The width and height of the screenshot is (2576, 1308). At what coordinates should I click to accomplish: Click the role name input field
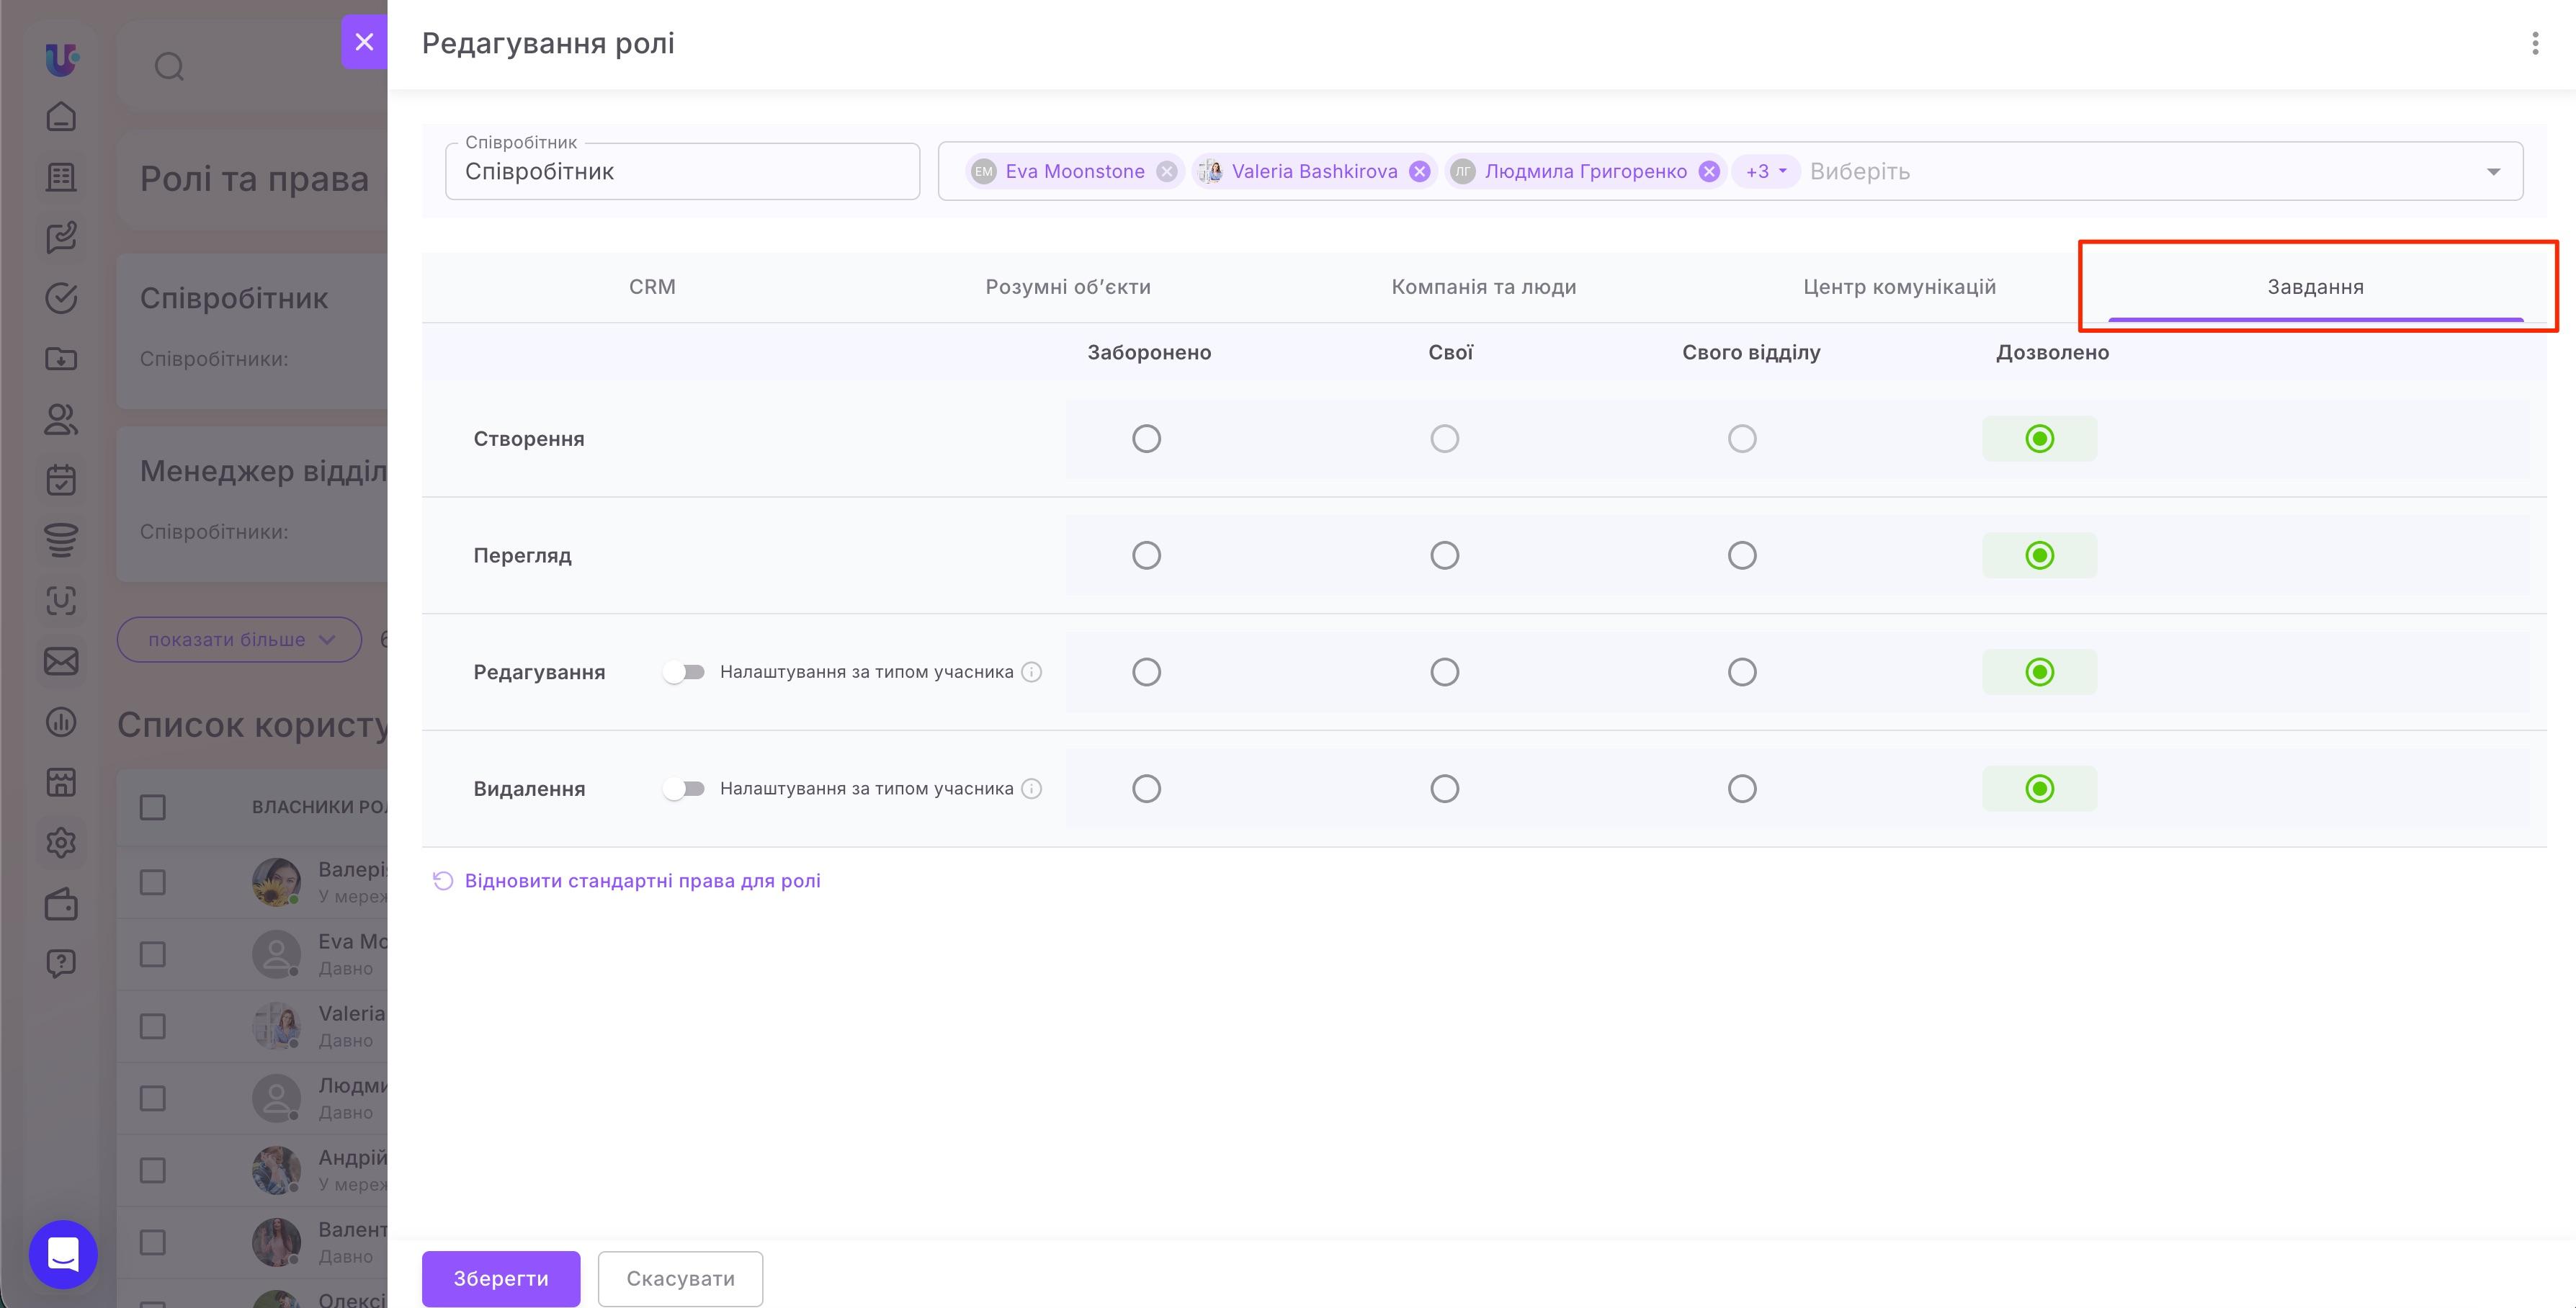683,171
